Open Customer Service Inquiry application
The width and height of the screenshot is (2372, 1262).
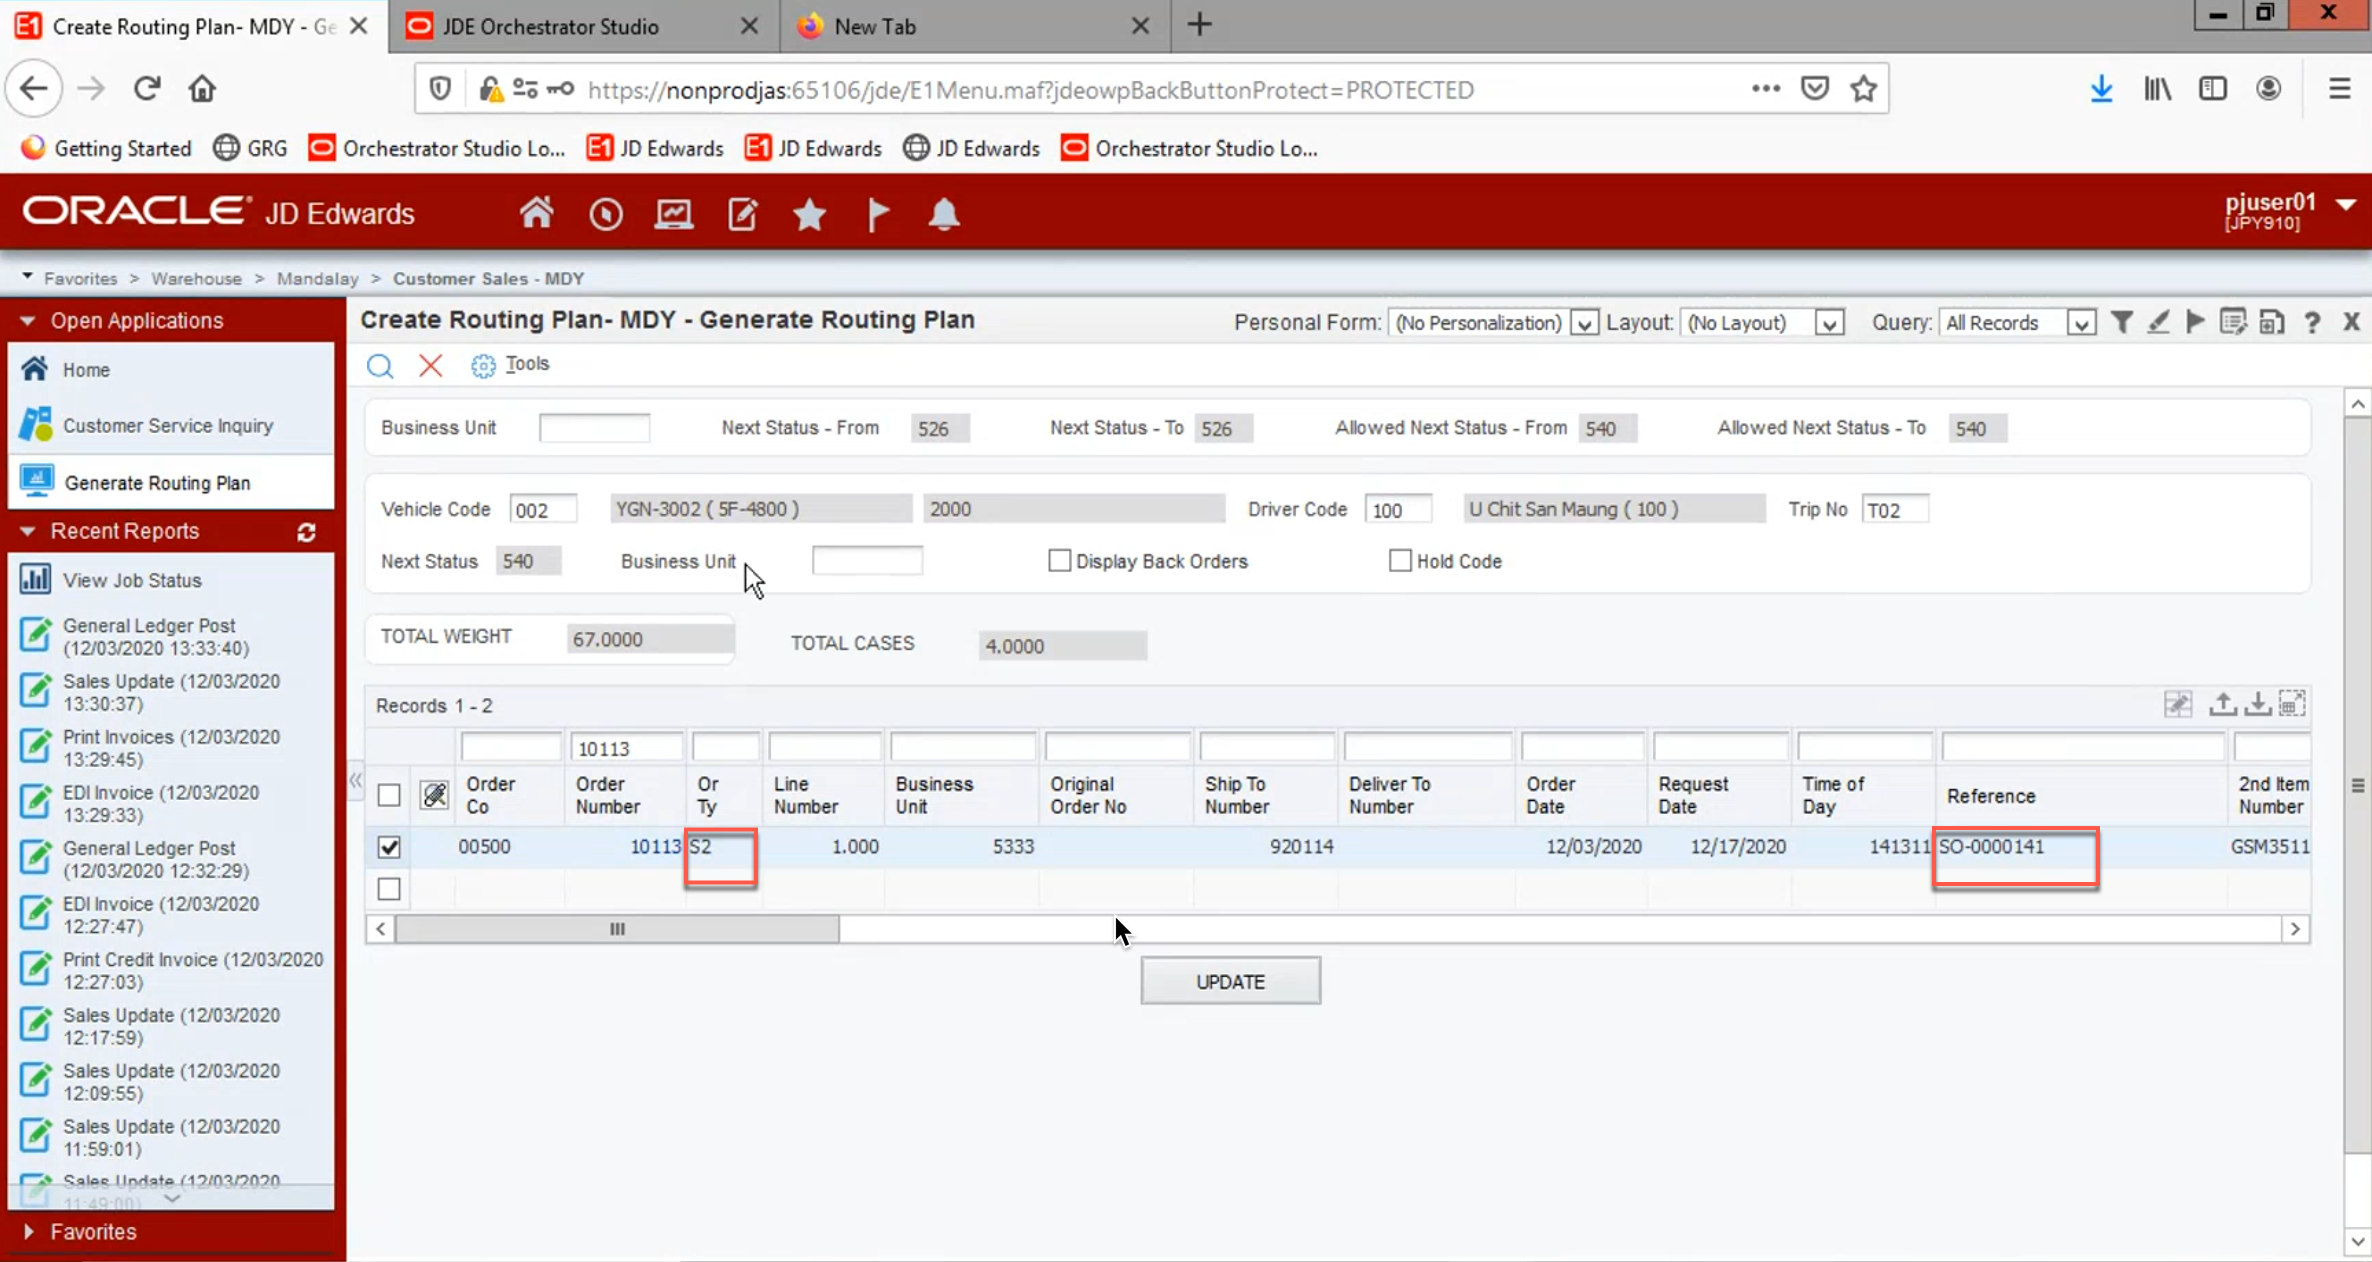pos(167,426)
